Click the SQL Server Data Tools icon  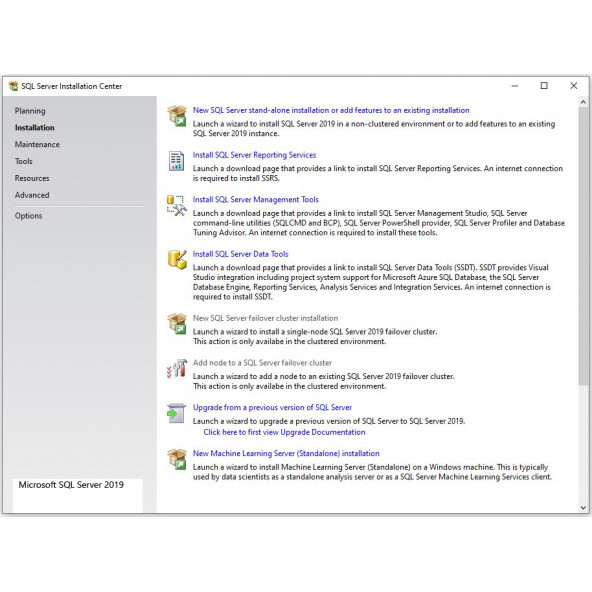point(177,260)
